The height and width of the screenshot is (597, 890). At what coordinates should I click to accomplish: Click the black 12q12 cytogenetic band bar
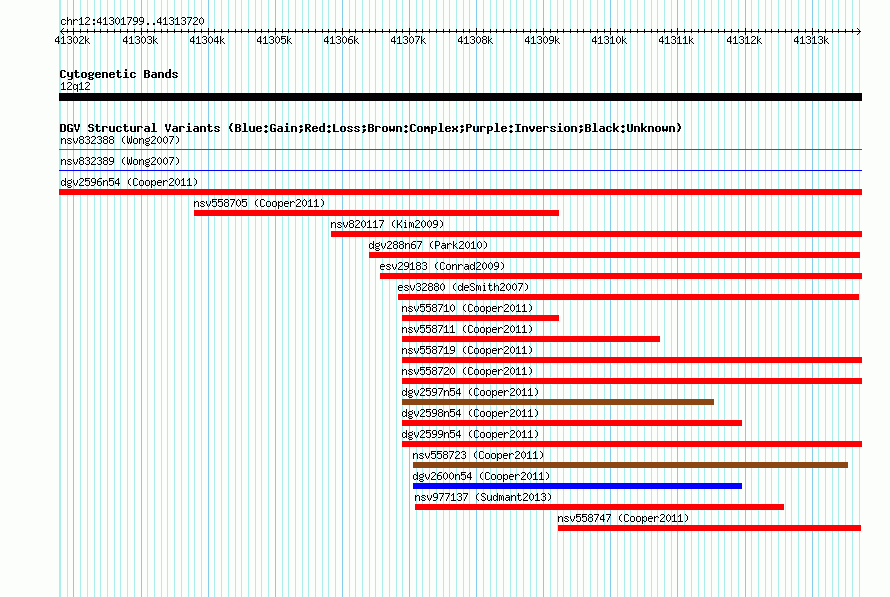460,97
